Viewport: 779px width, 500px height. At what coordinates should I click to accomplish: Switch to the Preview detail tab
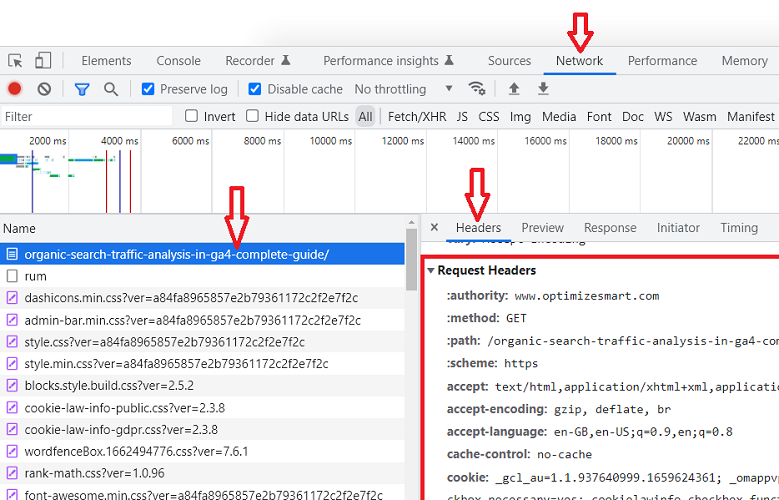tap(543, 228)
